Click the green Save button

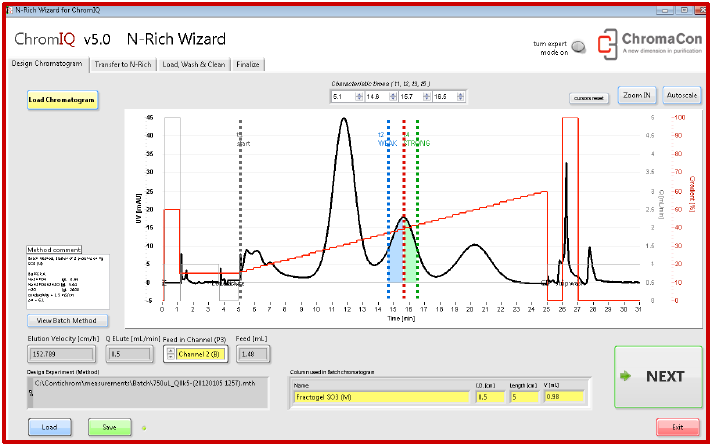coord(109,427)
